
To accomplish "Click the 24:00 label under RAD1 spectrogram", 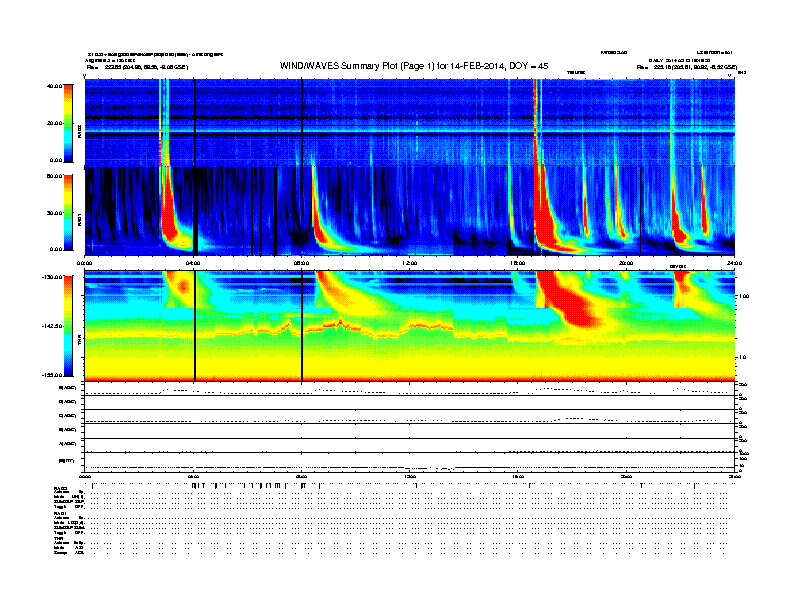I will pos(734,263).
